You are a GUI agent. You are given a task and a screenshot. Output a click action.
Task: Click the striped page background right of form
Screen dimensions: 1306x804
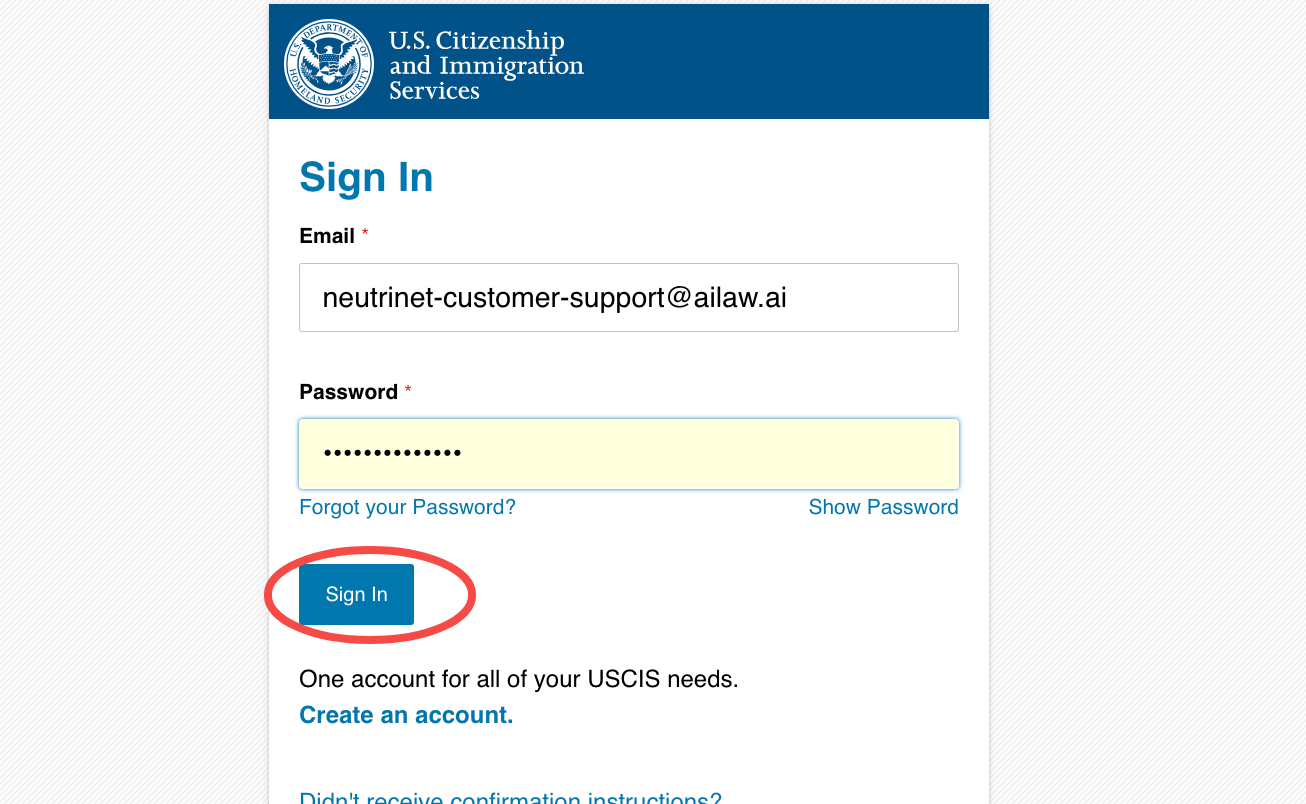[1148, 402]
